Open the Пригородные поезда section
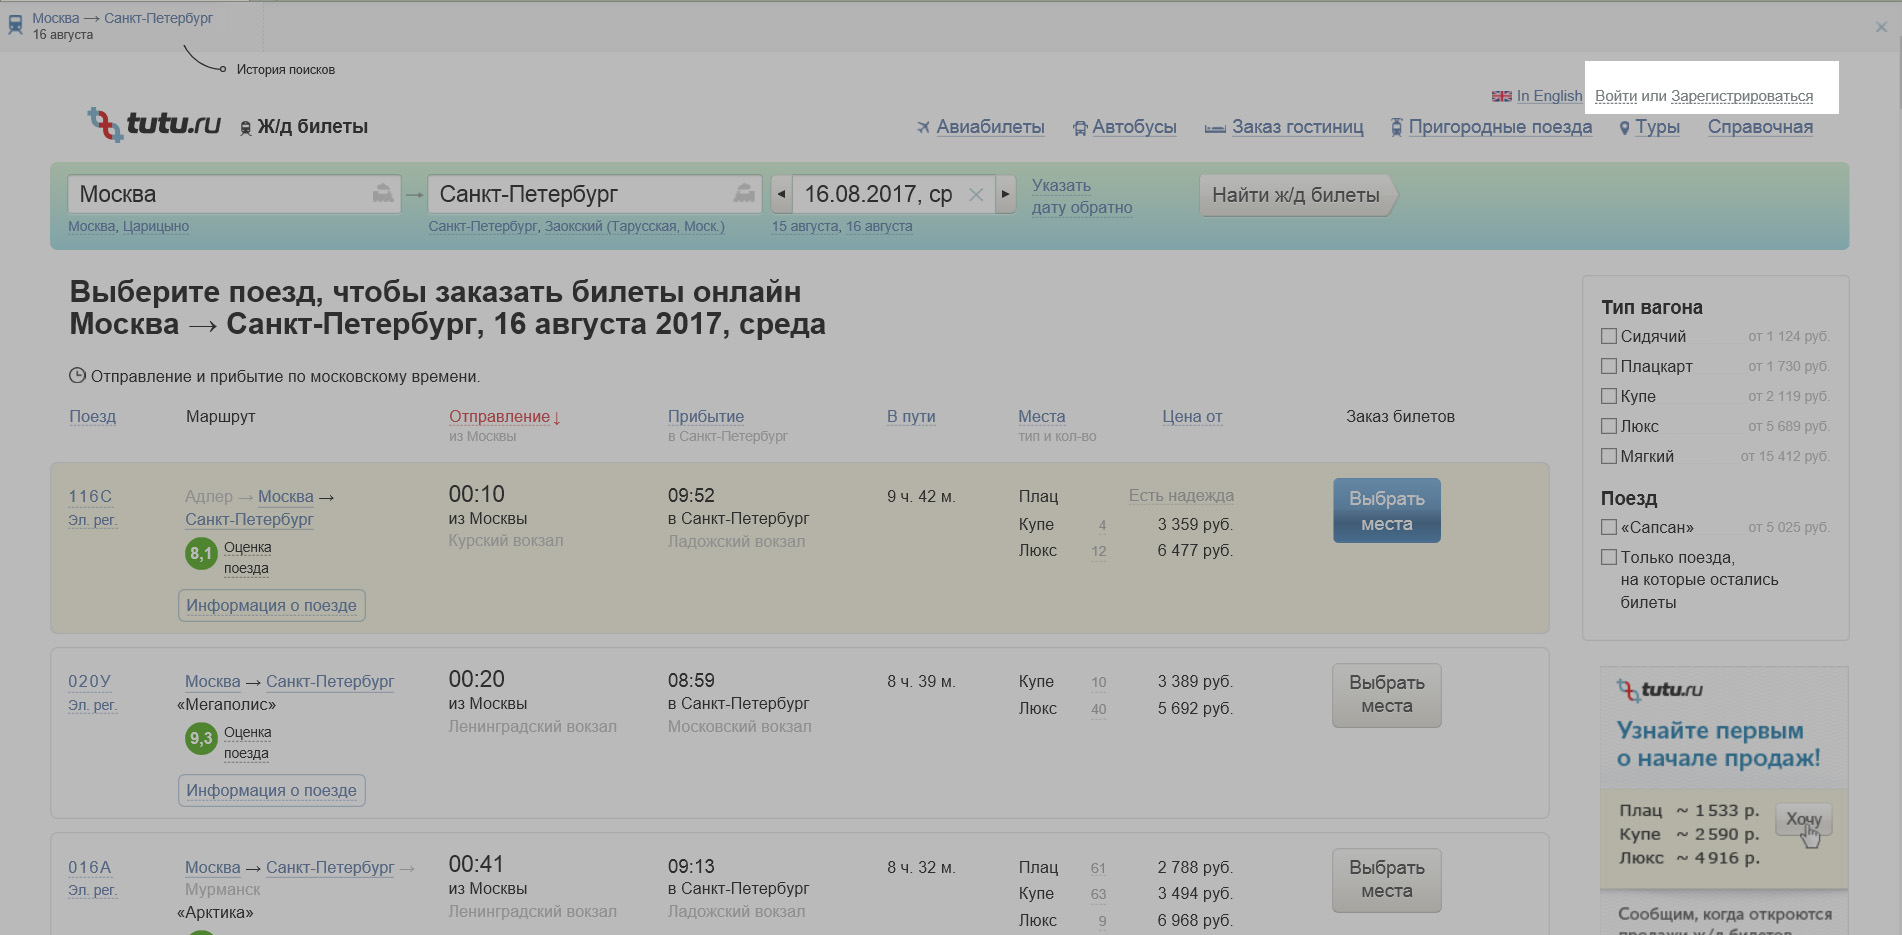This screenshot has height=935, width=1902. [x=1499, y=127]
